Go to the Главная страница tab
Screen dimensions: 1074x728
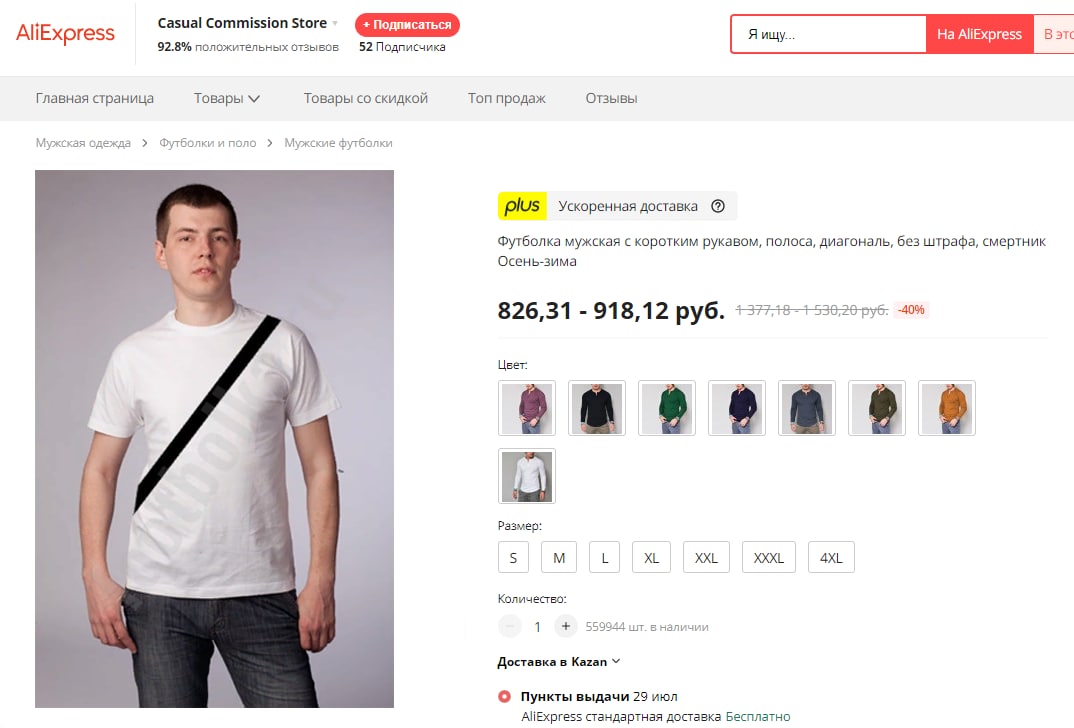click(95, 98)
